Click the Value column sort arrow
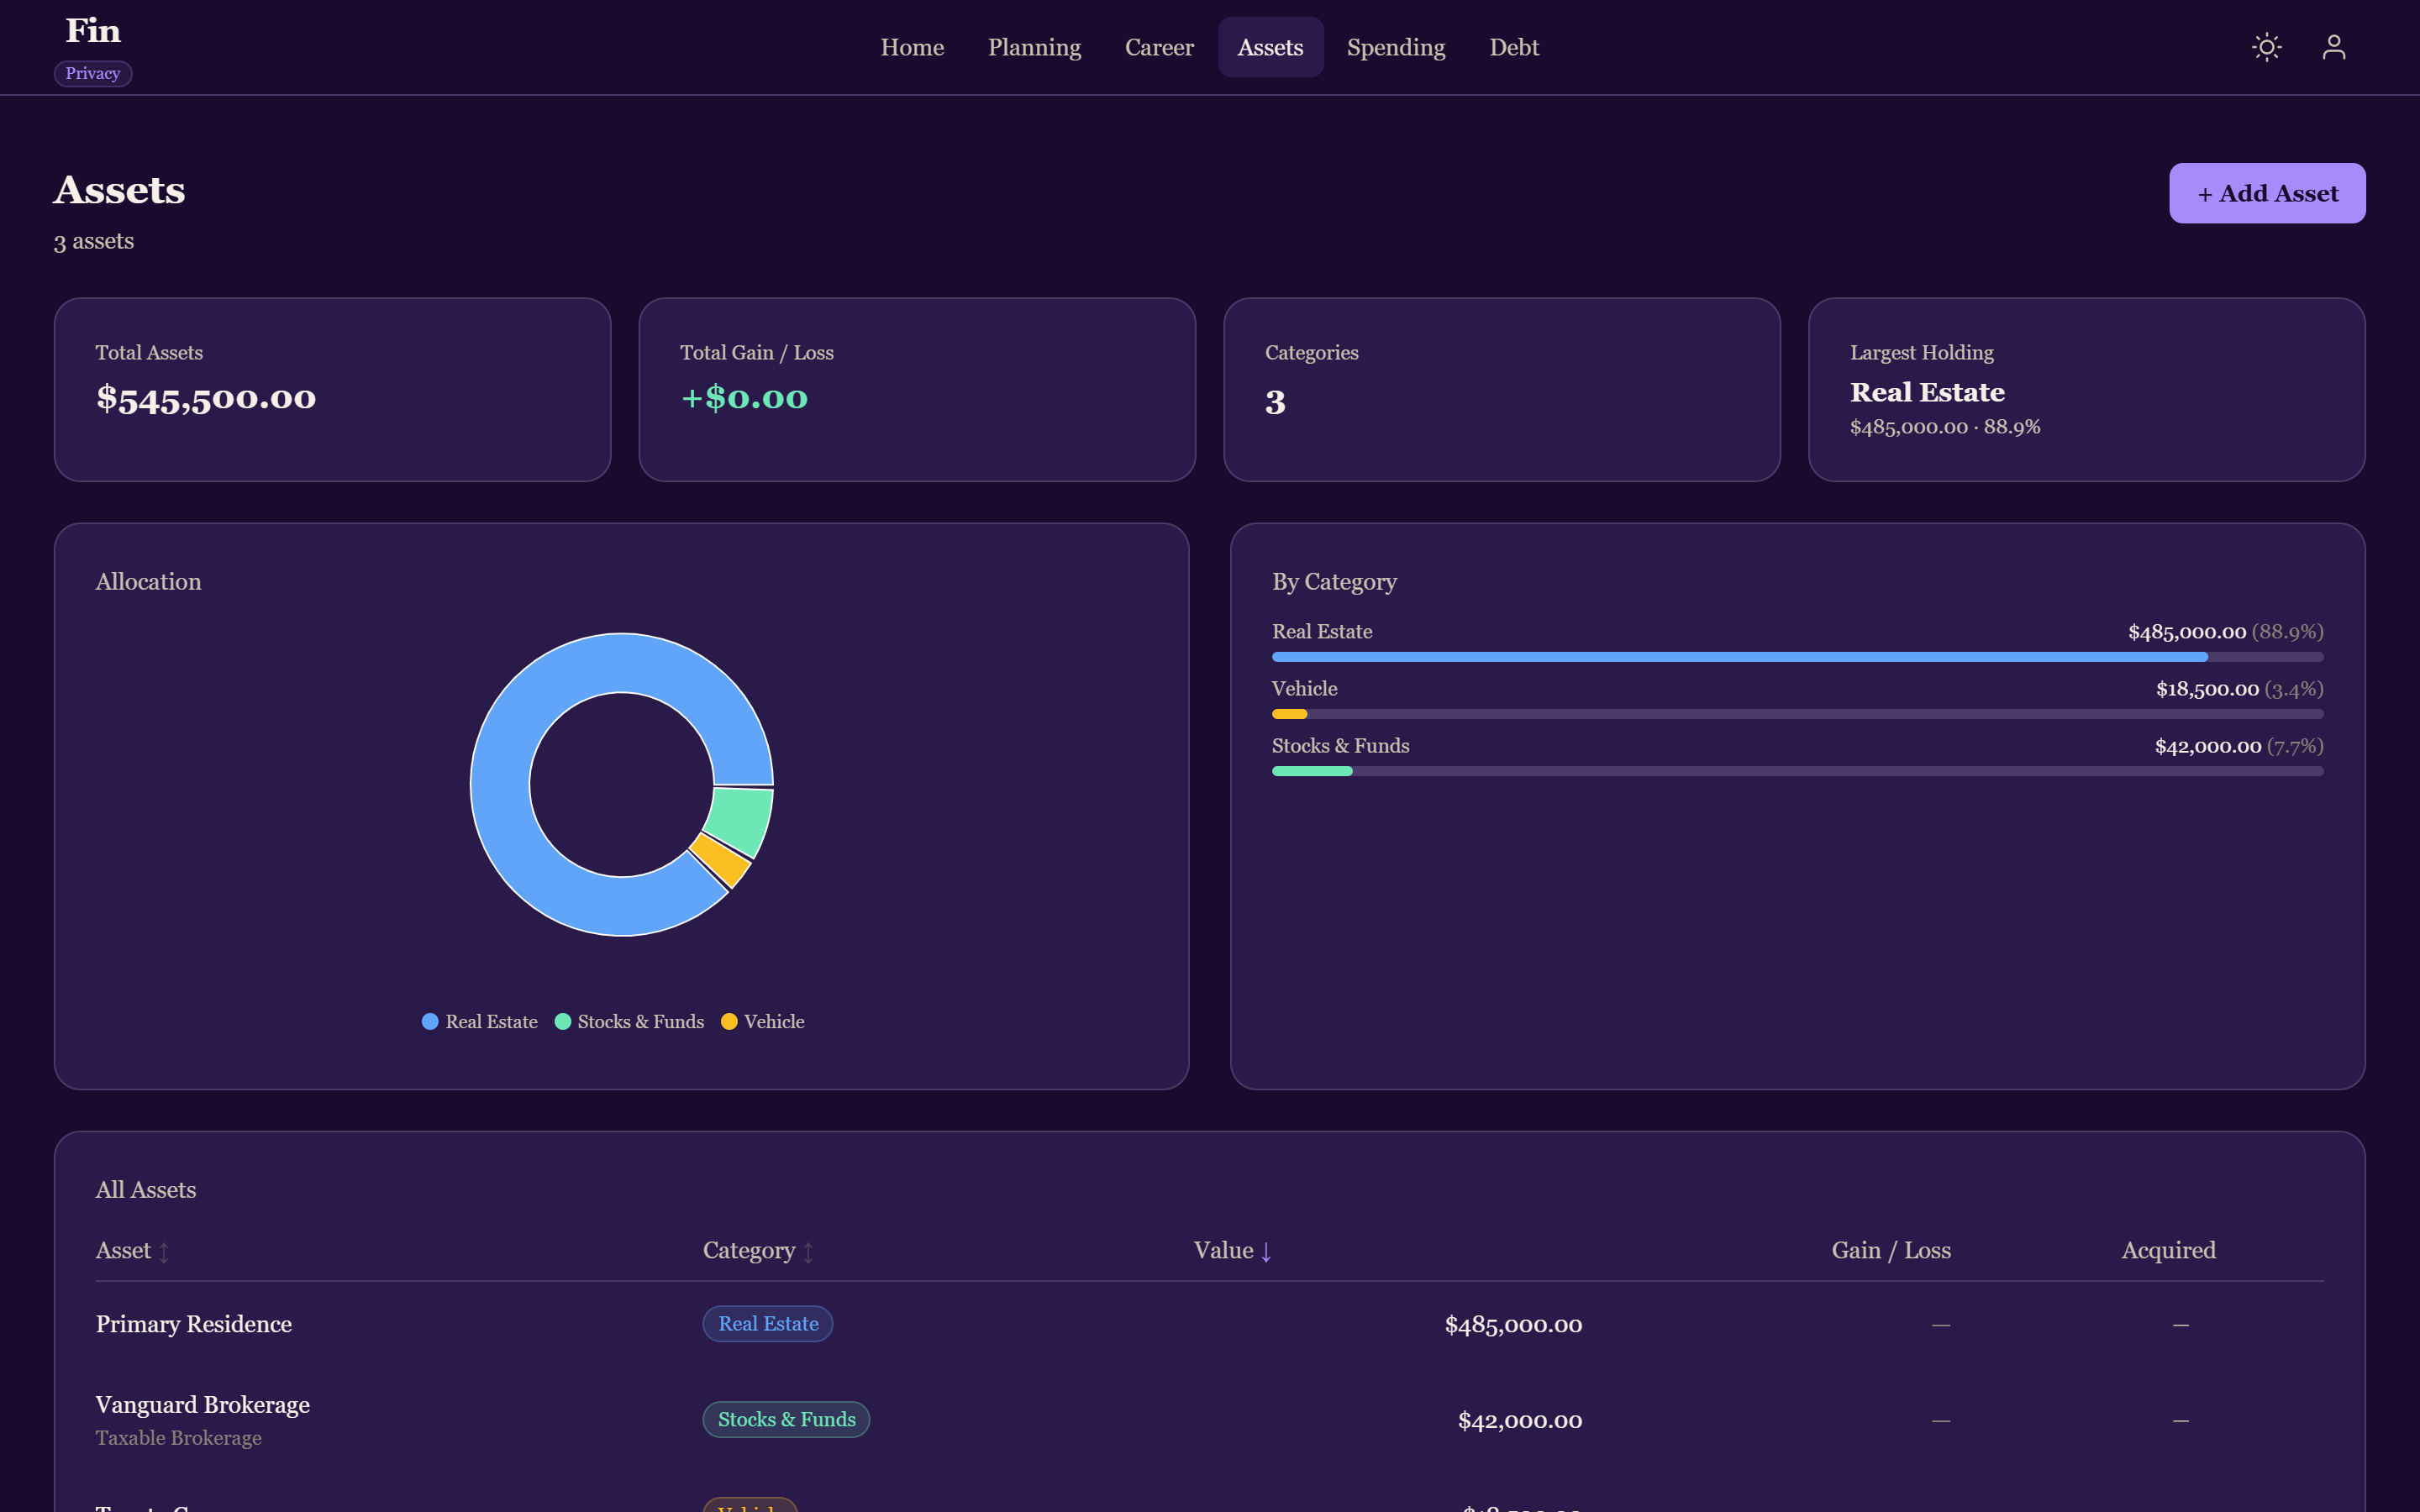This screenshot has width=2420, height=1512. click(x=1266, y=1251)
